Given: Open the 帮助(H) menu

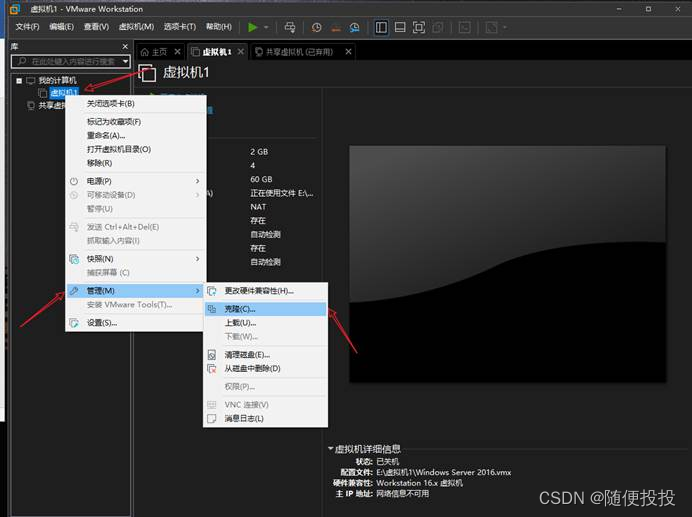Looking at the screenshot, I should pyautogui.click(x=219, y=27).
